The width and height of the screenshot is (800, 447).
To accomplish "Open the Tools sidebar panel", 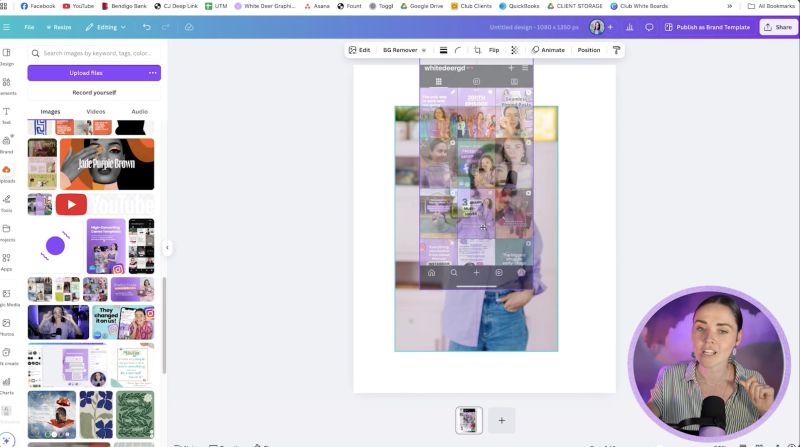I will coord(7,203).
